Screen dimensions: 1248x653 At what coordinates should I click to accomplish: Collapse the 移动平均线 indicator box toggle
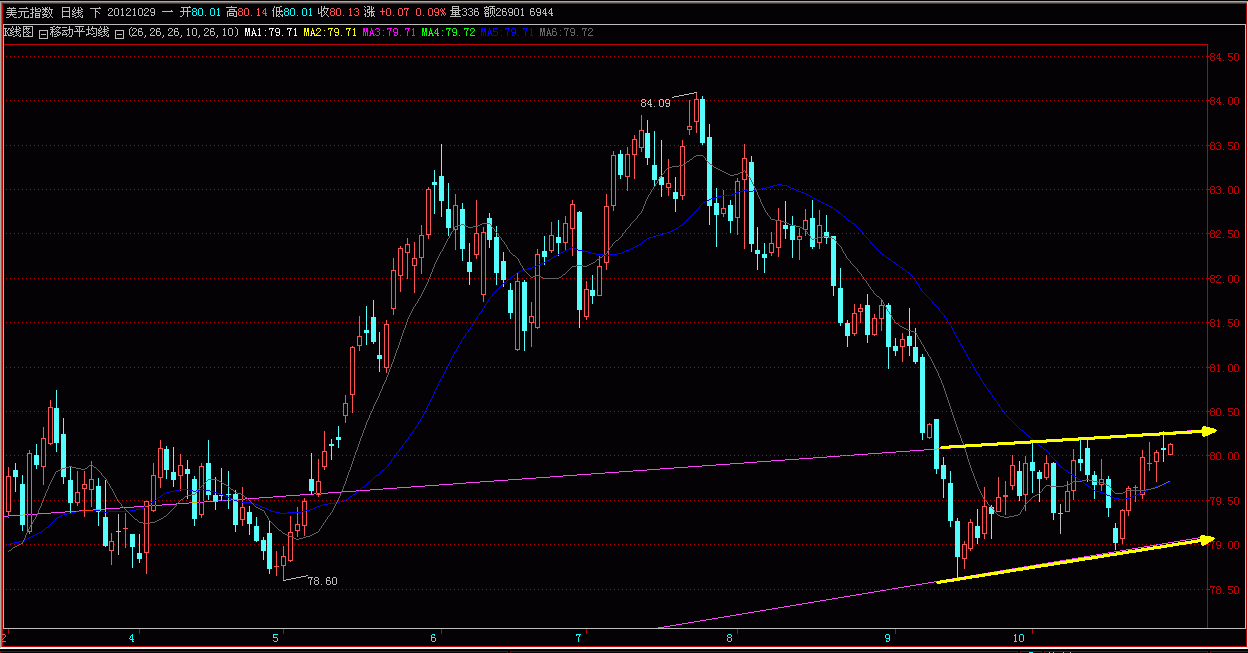click(43, 33)
